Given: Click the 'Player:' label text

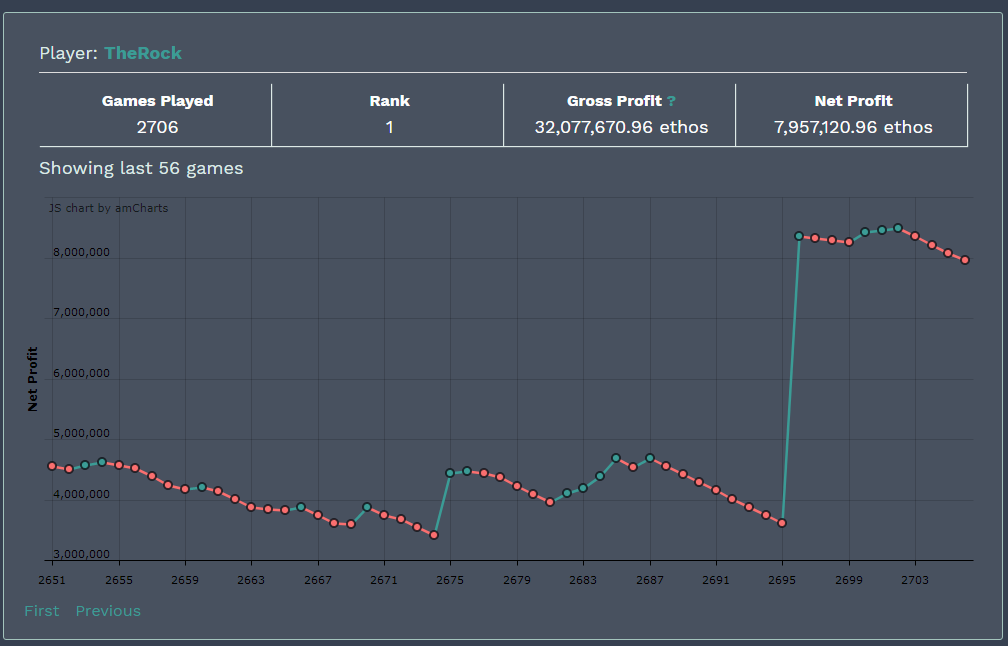Looking at the screenshot, I should tap(69, 53).
